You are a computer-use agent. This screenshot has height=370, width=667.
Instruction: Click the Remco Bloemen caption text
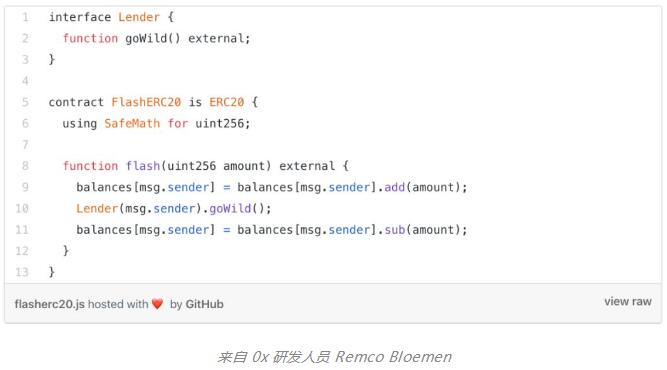[393, 356]
